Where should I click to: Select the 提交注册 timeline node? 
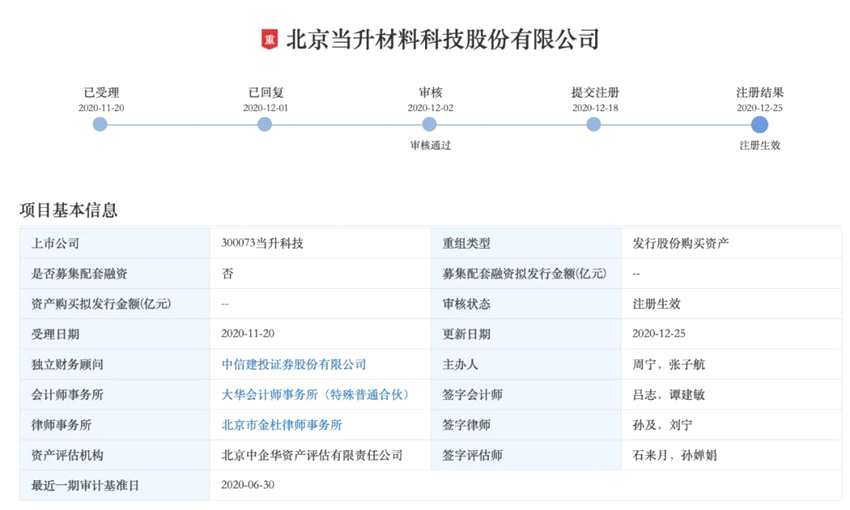click(594, 125)
